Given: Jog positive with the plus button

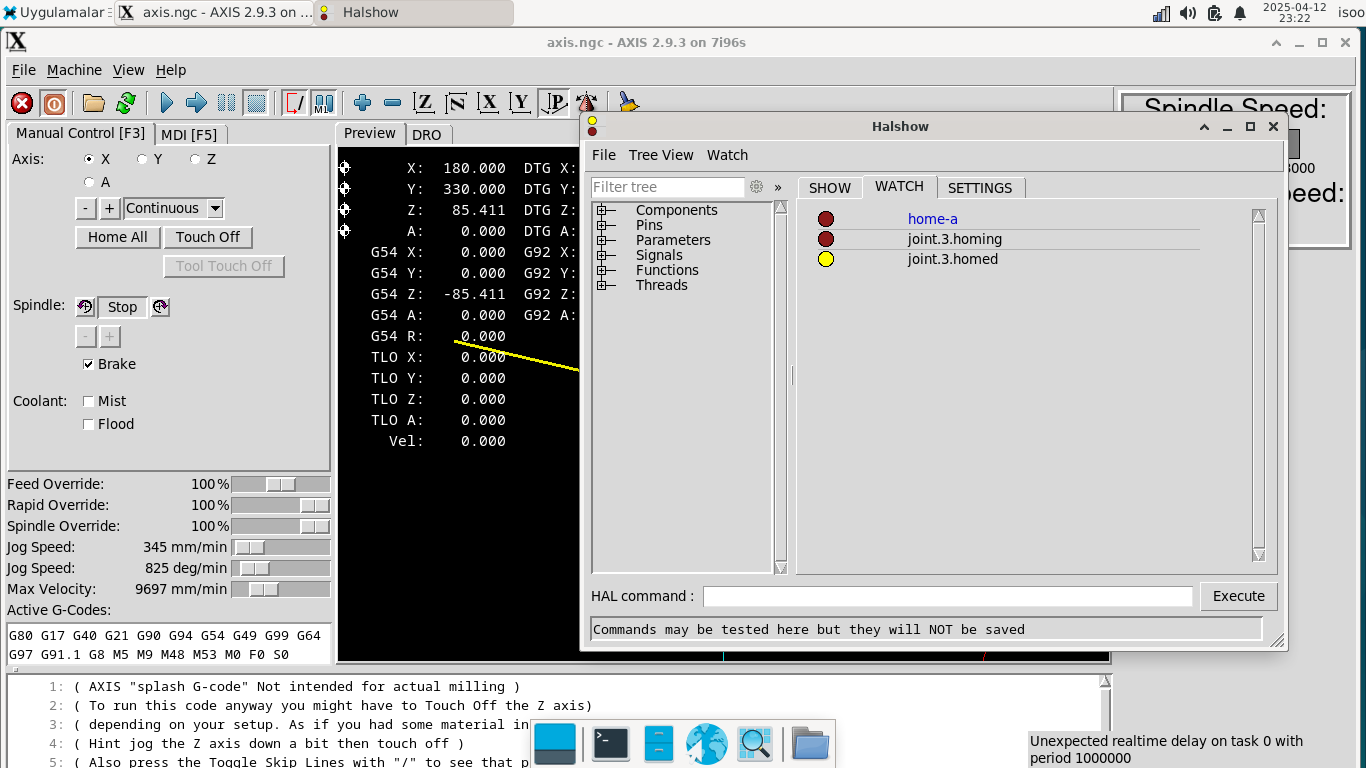Looking at the screenshot, I should (110, 208).
